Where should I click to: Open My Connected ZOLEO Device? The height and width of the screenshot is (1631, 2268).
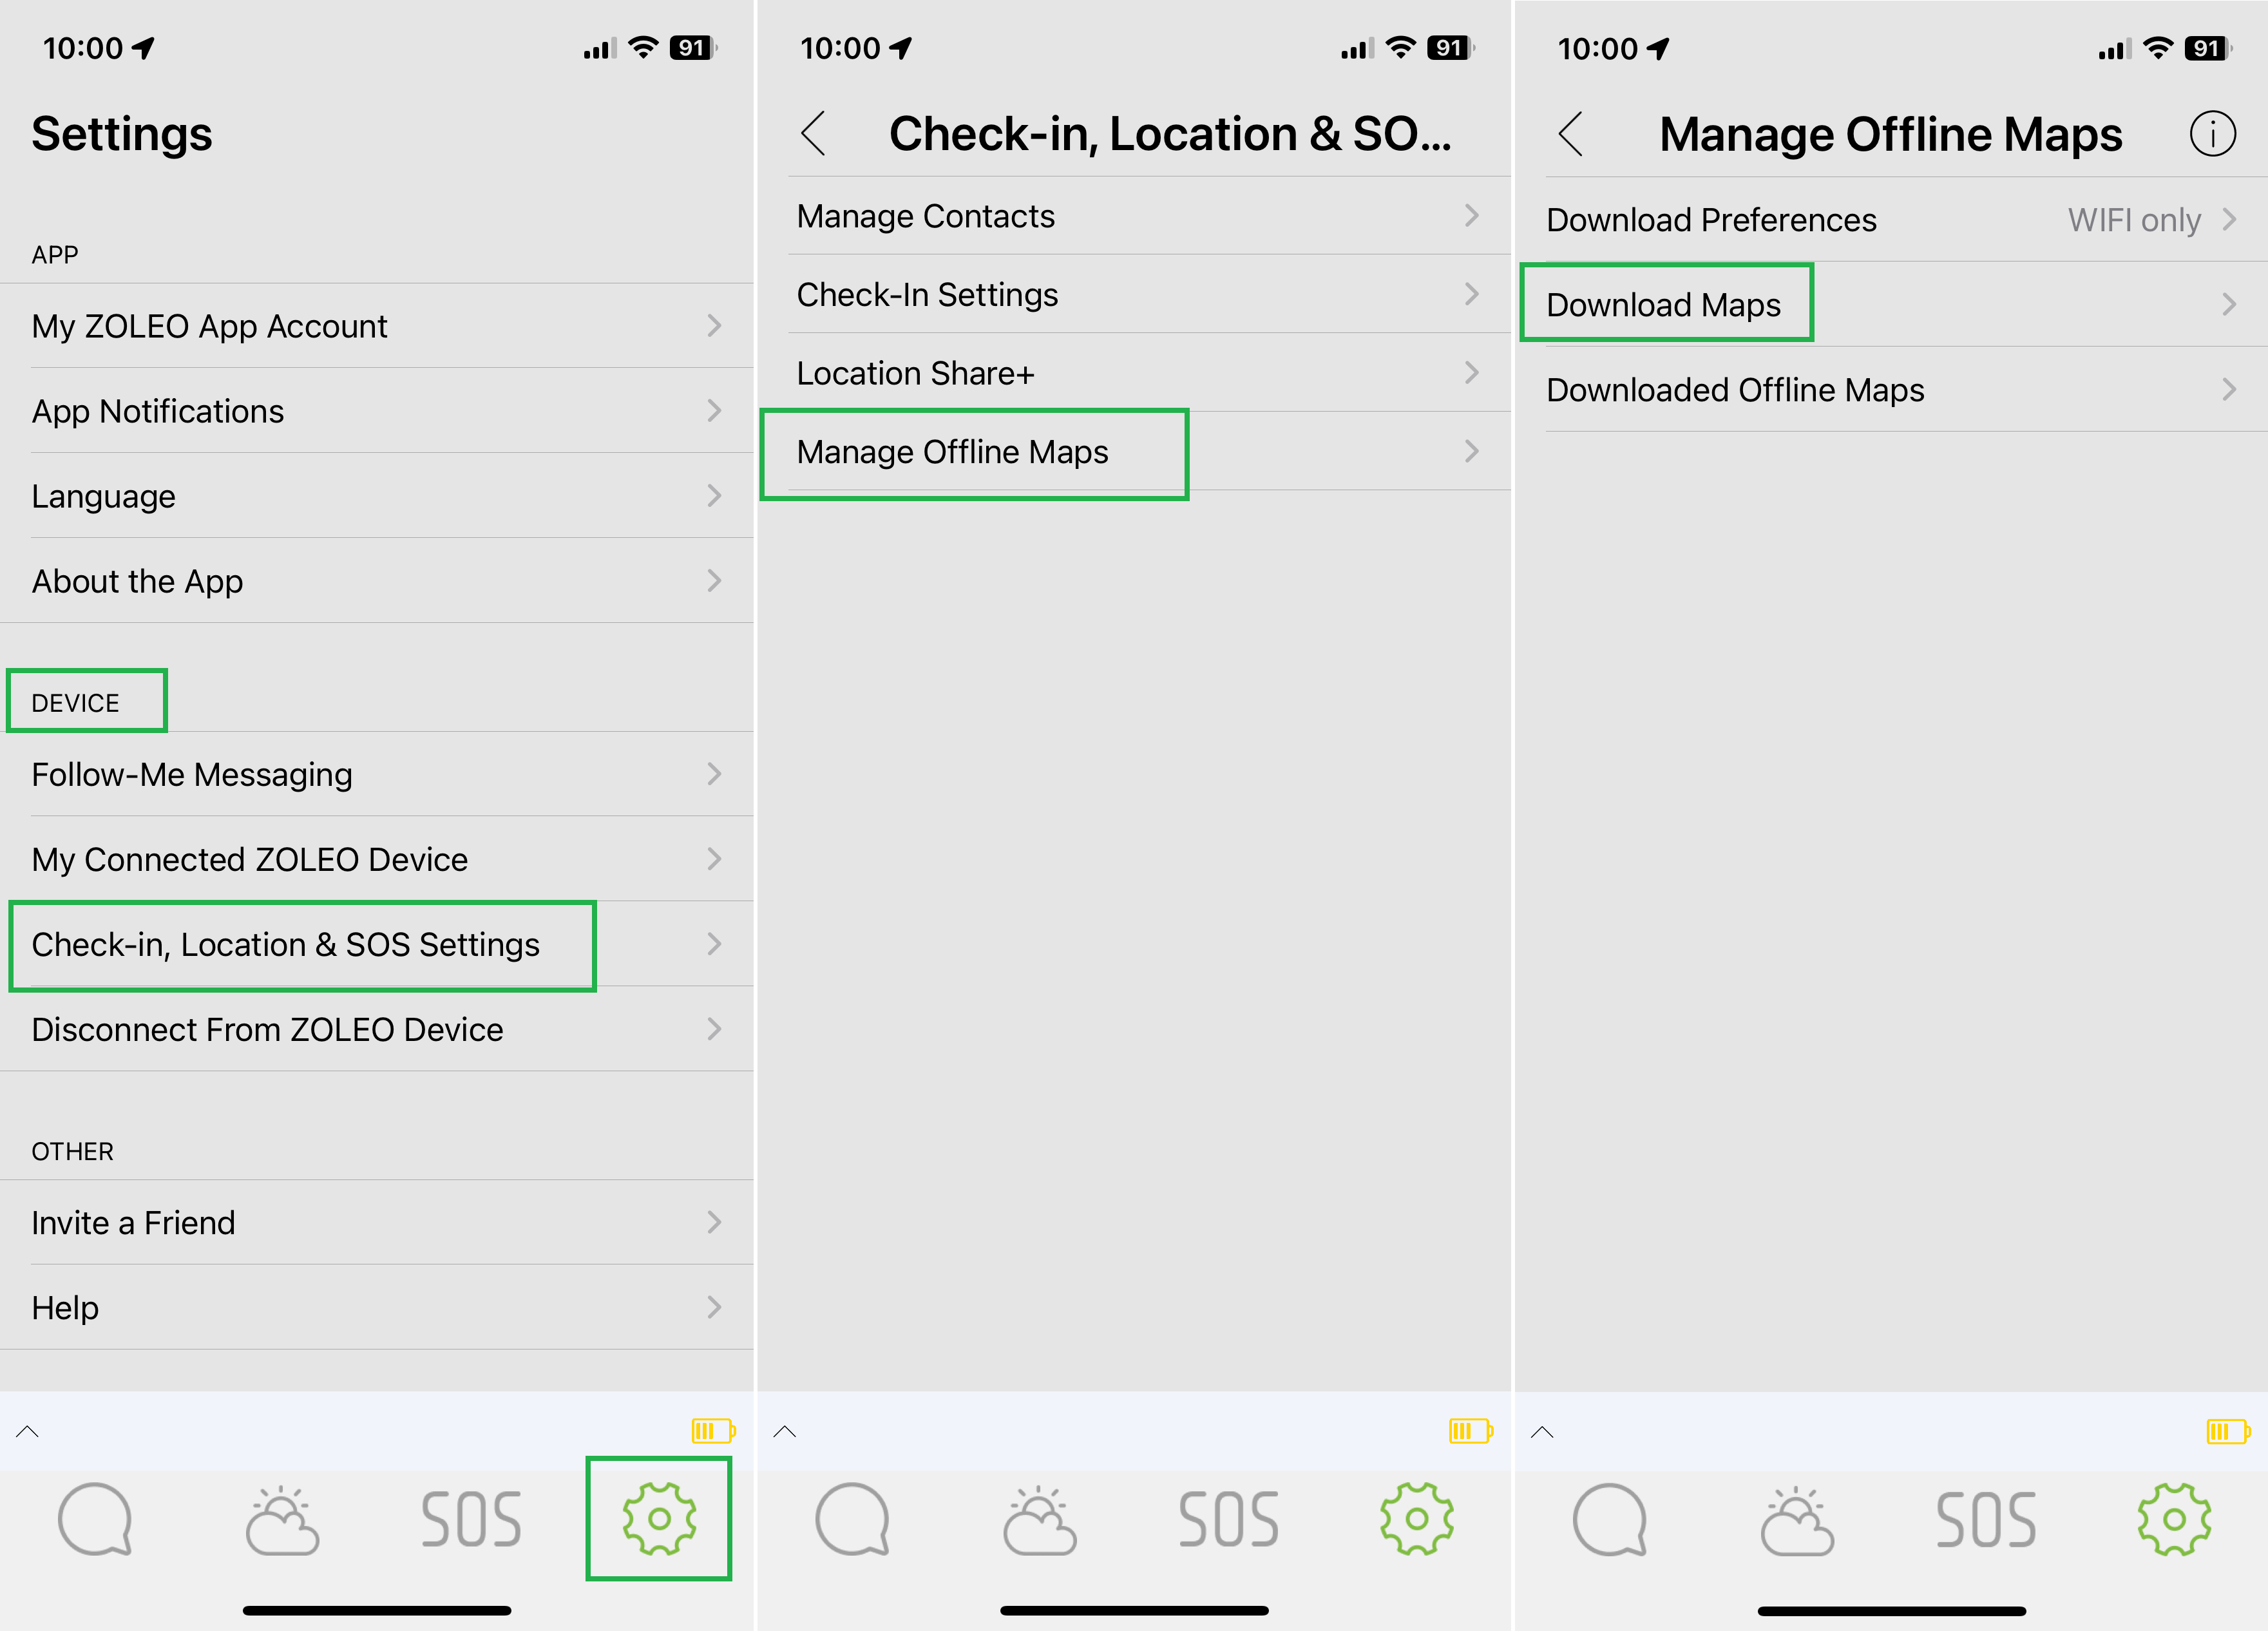tap(377, 859)
